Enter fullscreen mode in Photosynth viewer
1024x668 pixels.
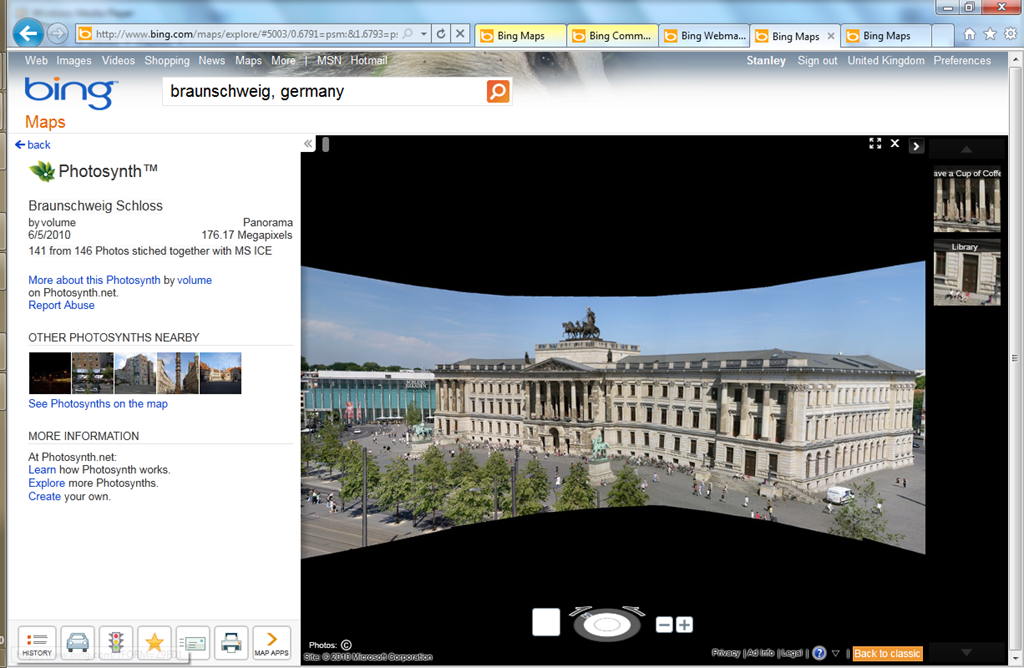875,144
